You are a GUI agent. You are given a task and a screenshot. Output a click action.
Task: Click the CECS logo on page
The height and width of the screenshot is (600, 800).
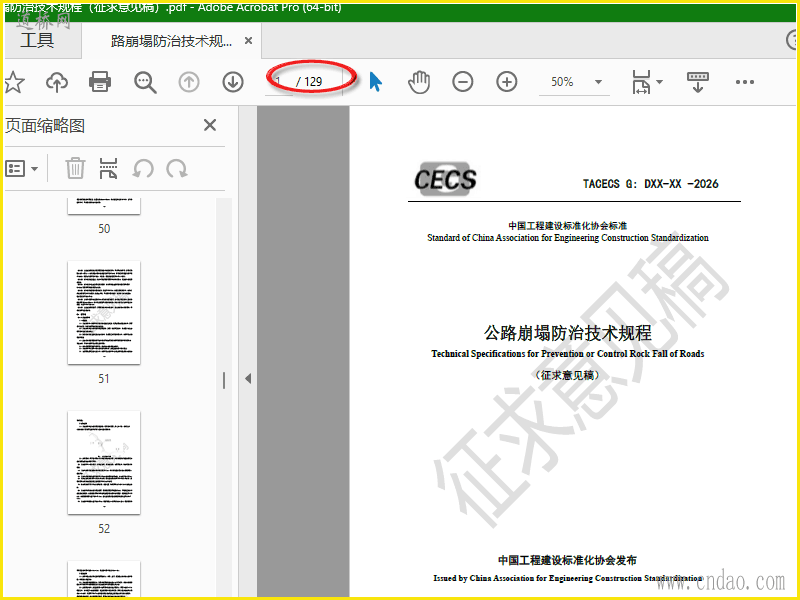click(x=445, y=179)
